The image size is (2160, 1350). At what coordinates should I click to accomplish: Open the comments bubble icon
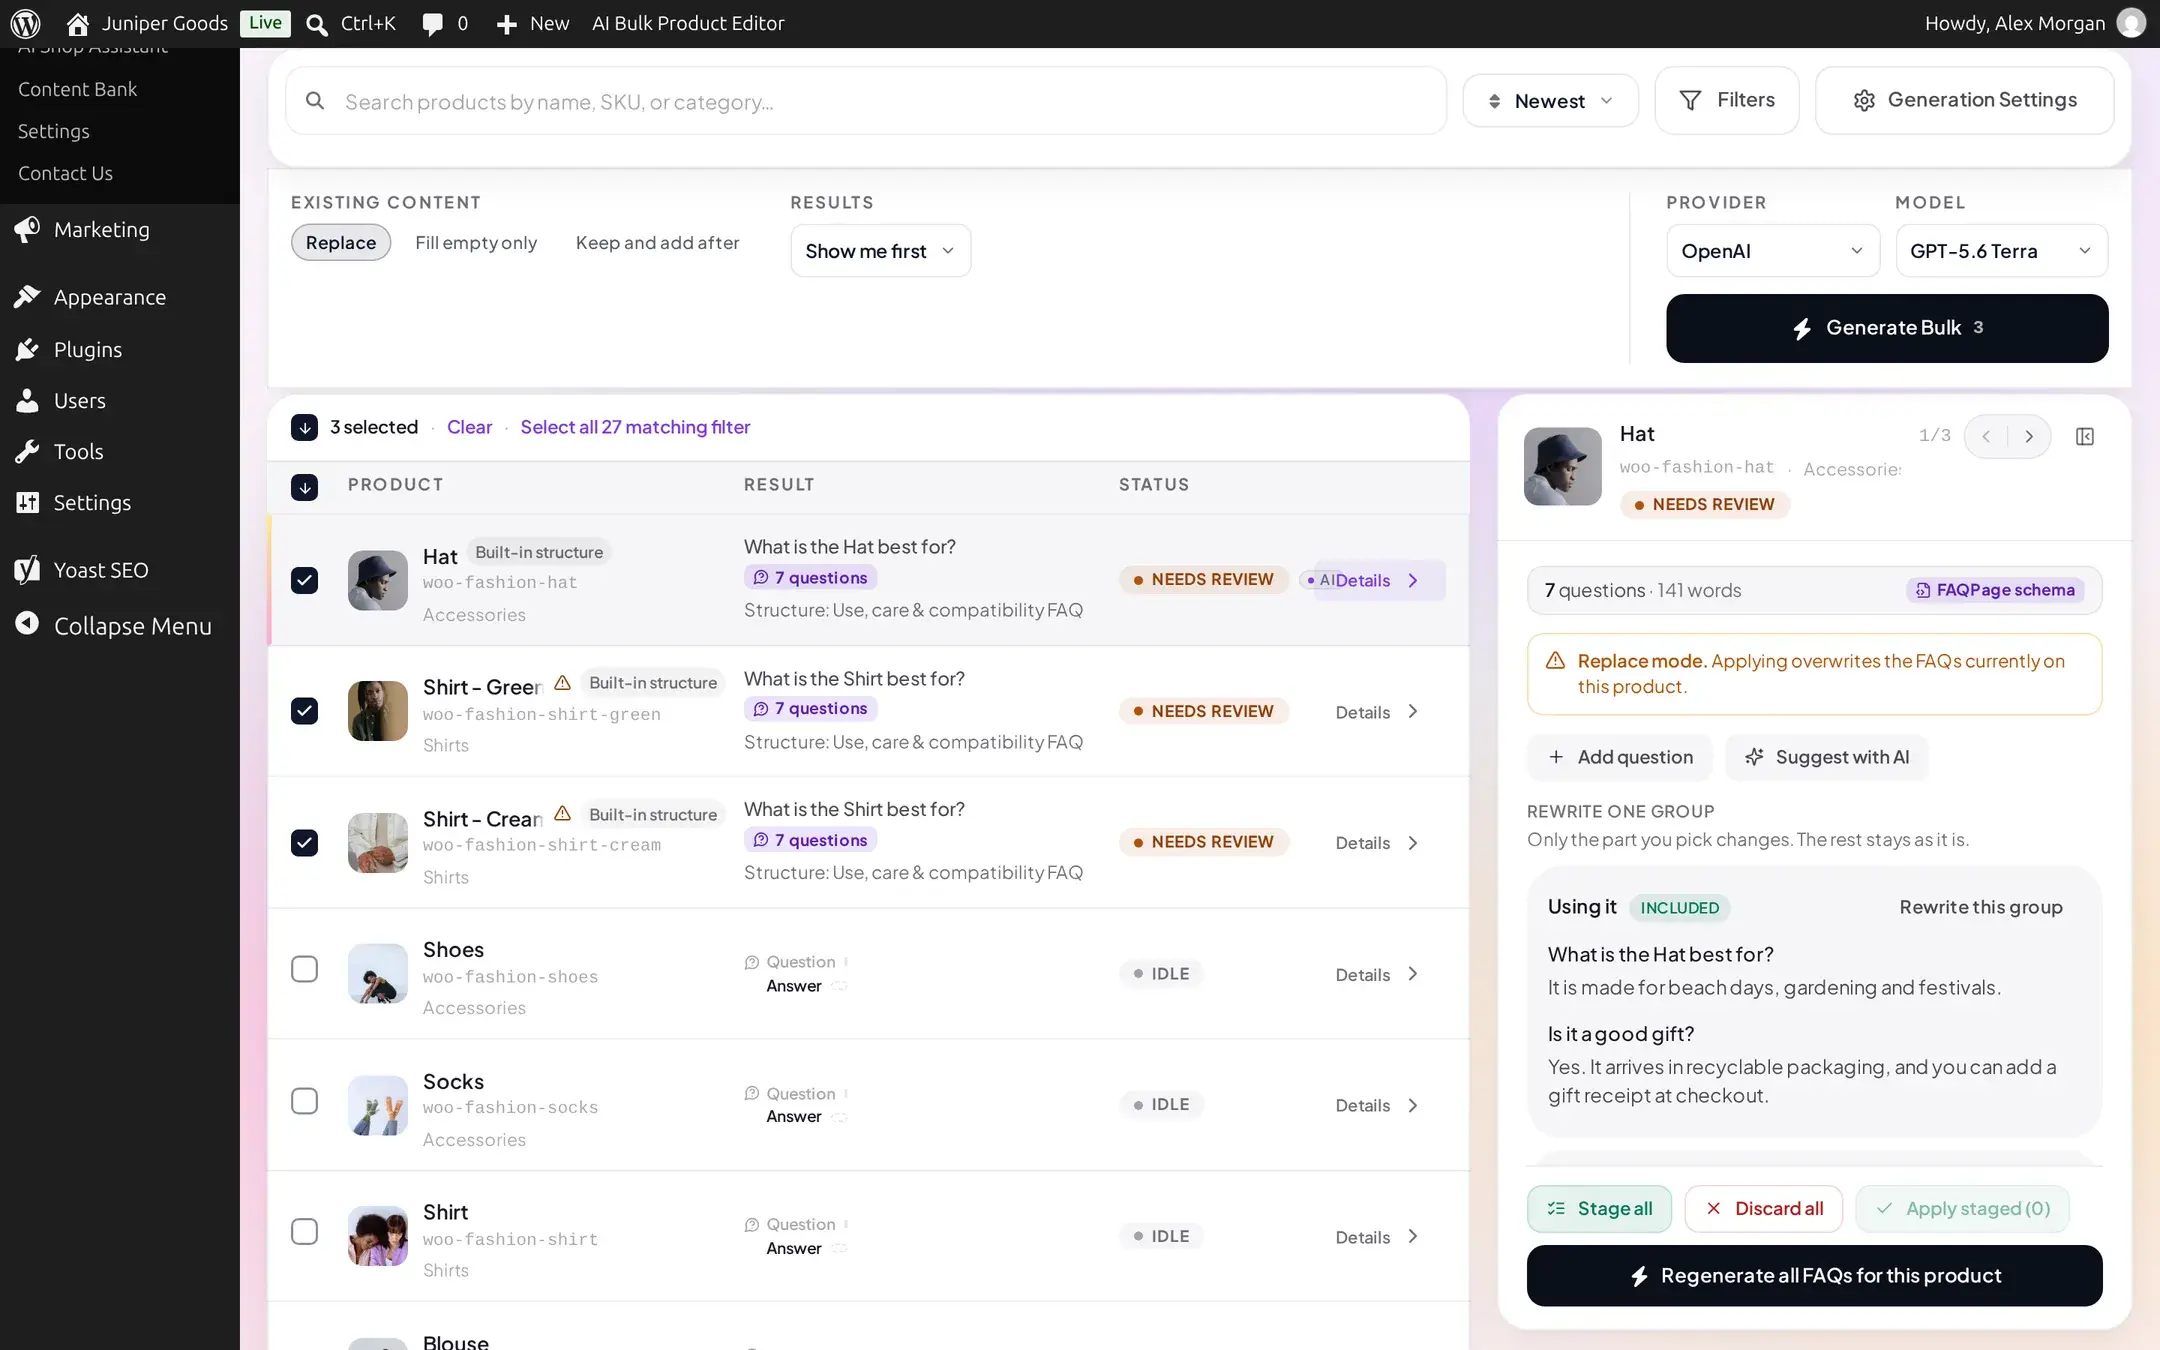[432, 24]
